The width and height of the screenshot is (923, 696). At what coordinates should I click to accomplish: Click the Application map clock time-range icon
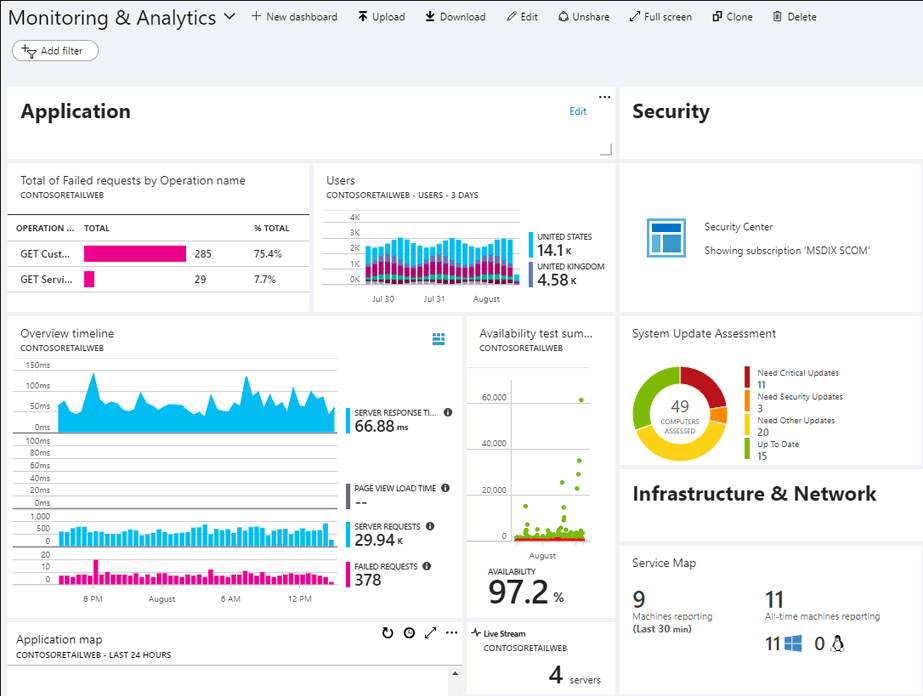(409, 633)
